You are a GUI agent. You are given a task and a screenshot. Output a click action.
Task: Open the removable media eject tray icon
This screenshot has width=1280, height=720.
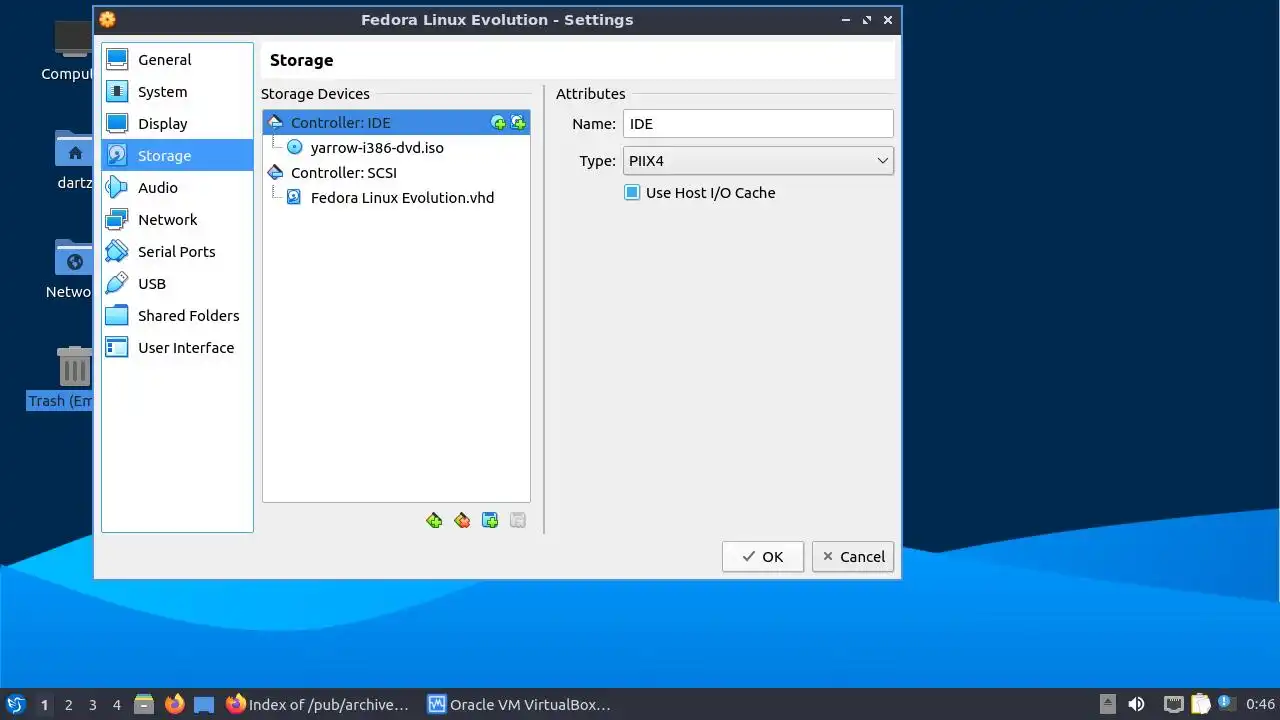pyautogui.click(x=1107, y=705)
